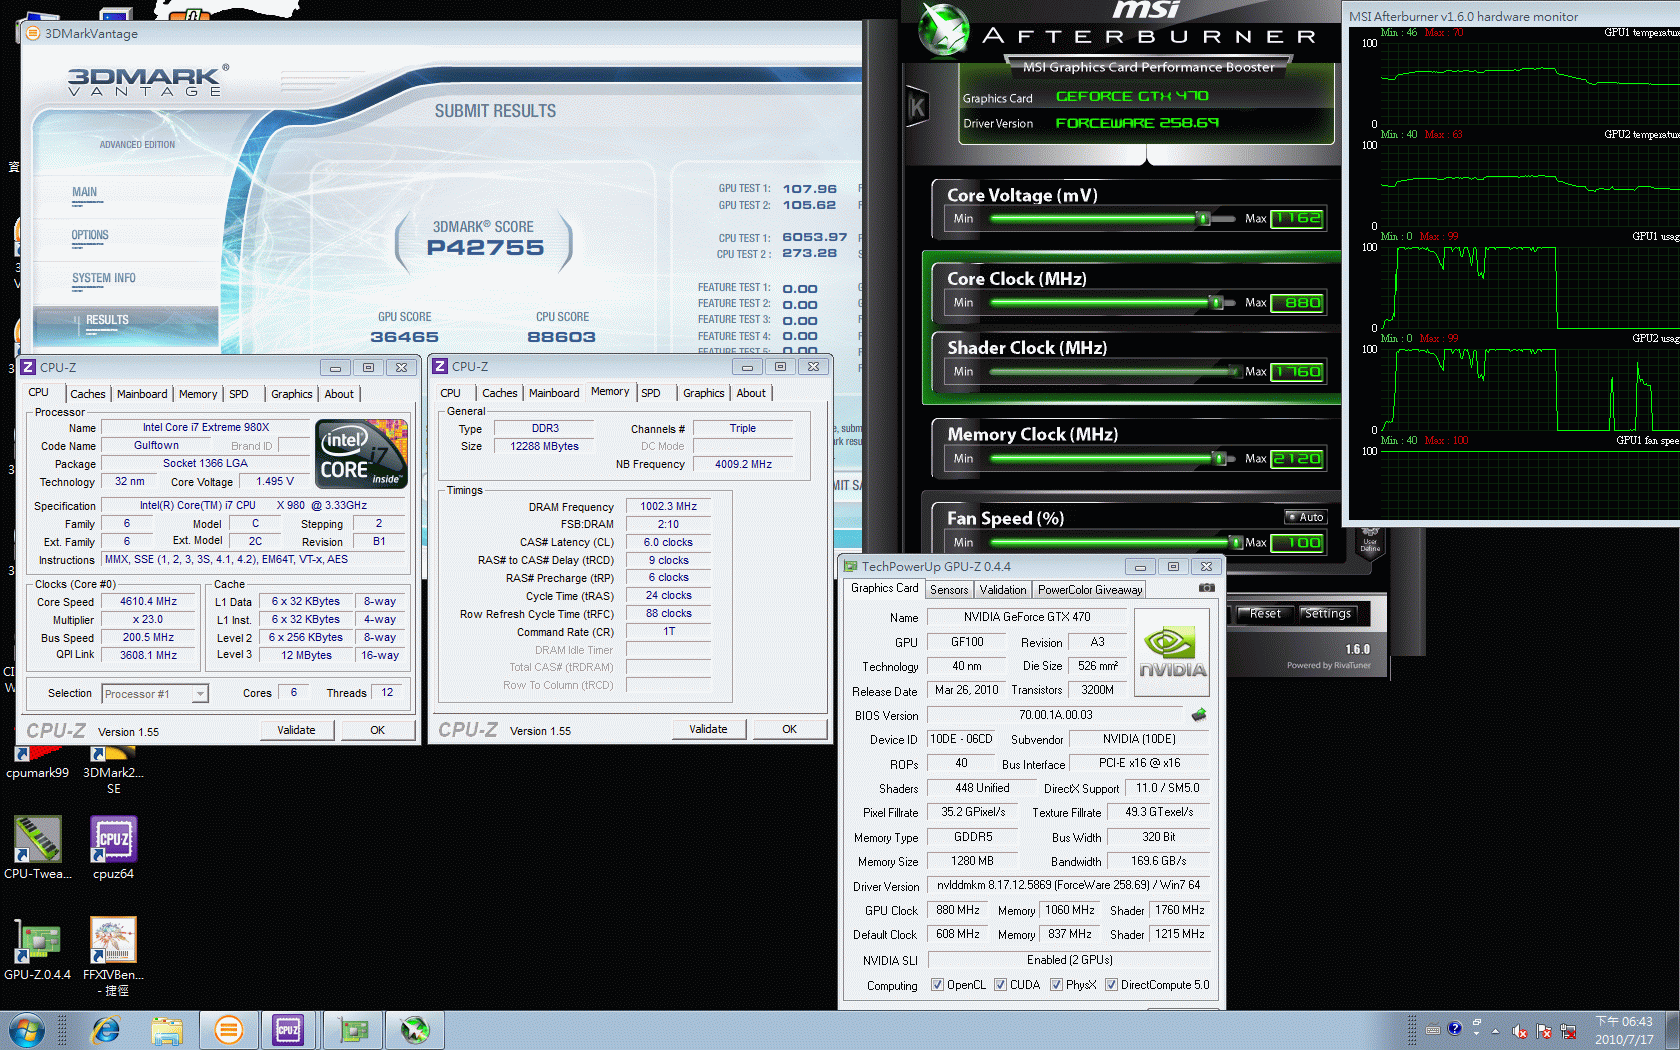Switch to the Sensors tab in GPU-Z
Image resolution: width=1680 pixels, height=1050 pixels.
pyautogui.click(x=949, y=590)
